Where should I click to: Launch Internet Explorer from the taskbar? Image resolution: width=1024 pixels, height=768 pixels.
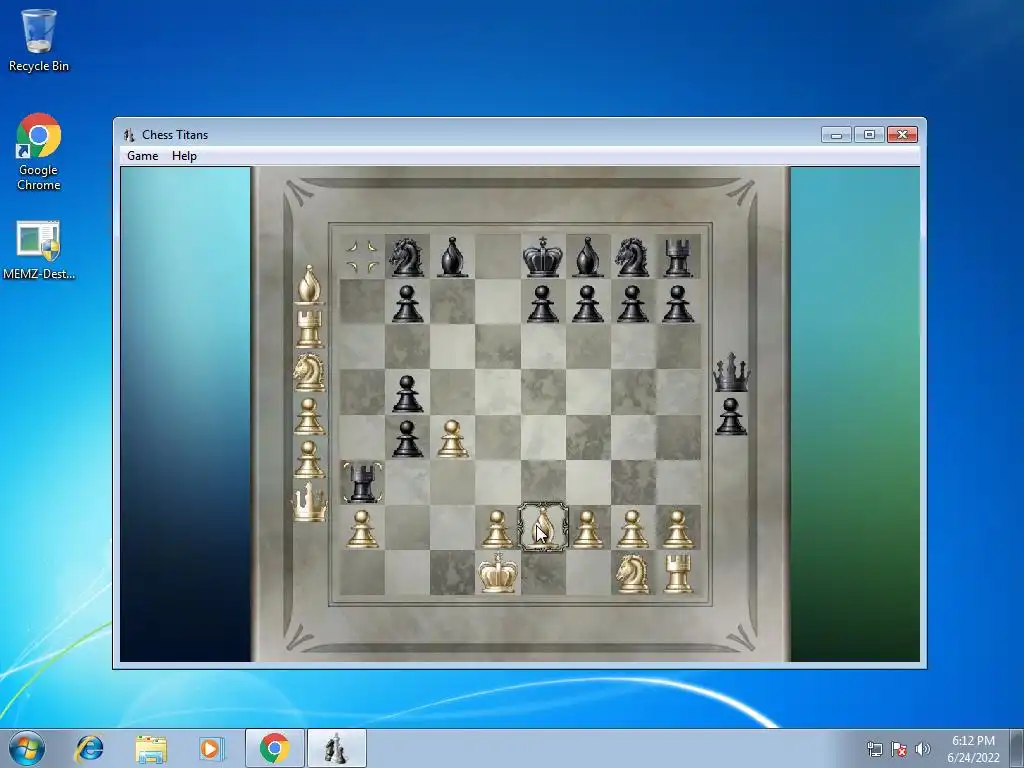pos(89,748)
